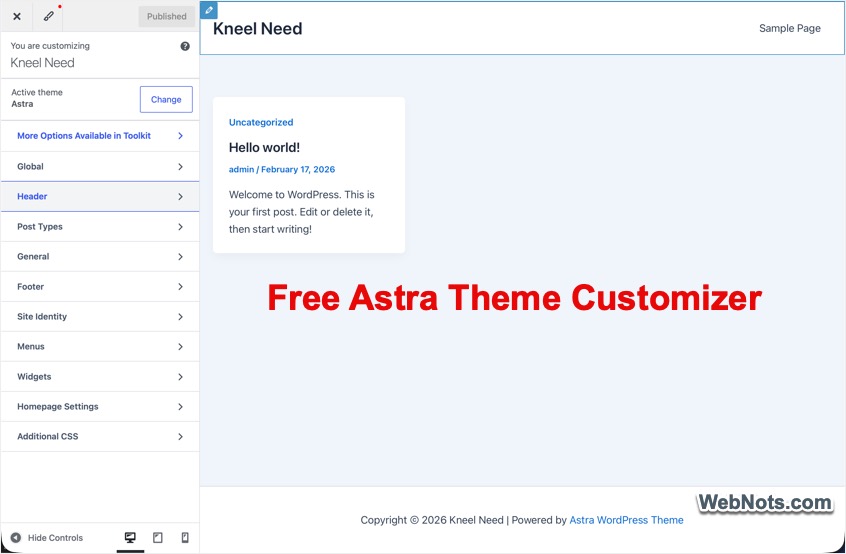Click the Hide Controls label
846x554 pixels.
tap(56, 538)
